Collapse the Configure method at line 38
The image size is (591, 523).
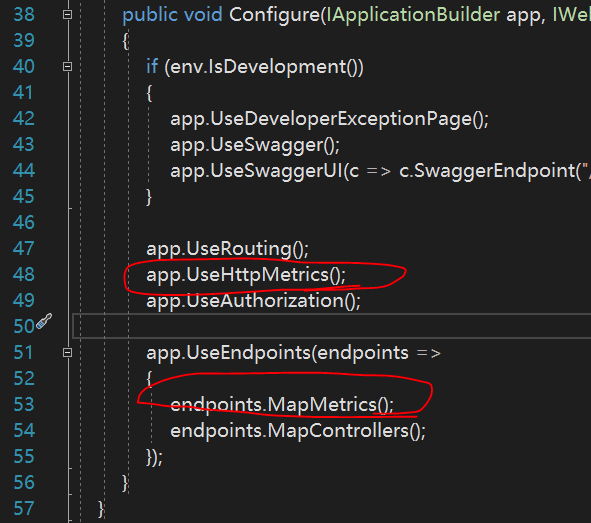67,15
